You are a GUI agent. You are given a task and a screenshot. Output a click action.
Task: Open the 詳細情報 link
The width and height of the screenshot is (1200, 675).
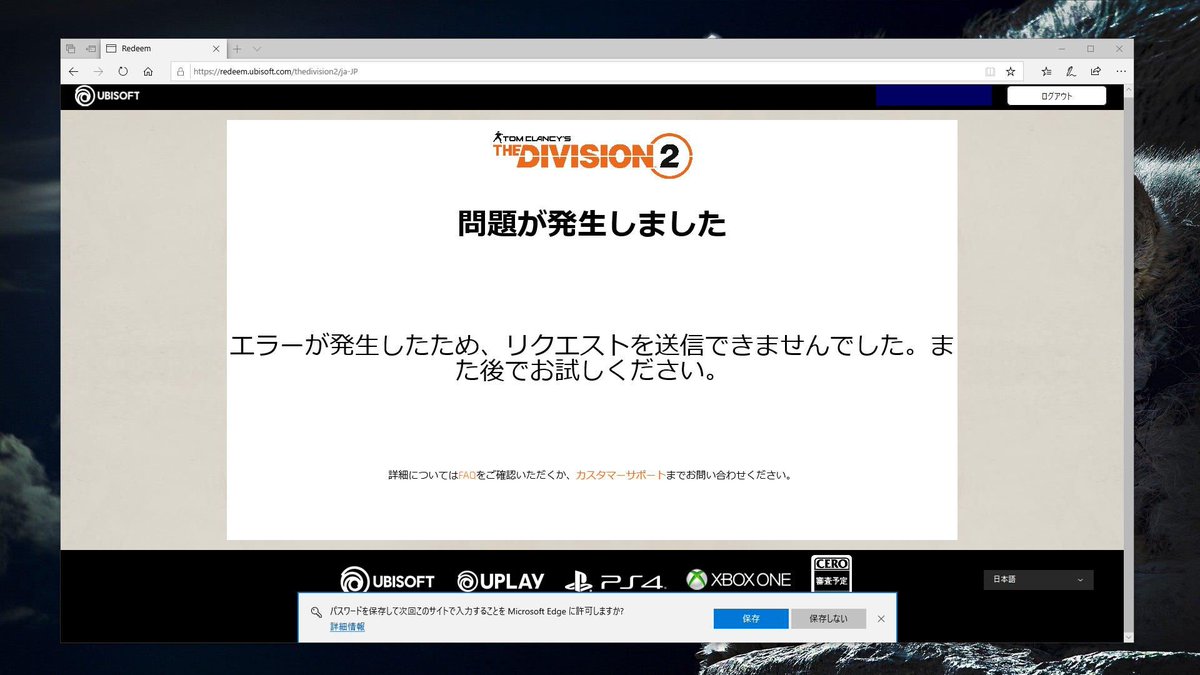[x=347, y=626]
